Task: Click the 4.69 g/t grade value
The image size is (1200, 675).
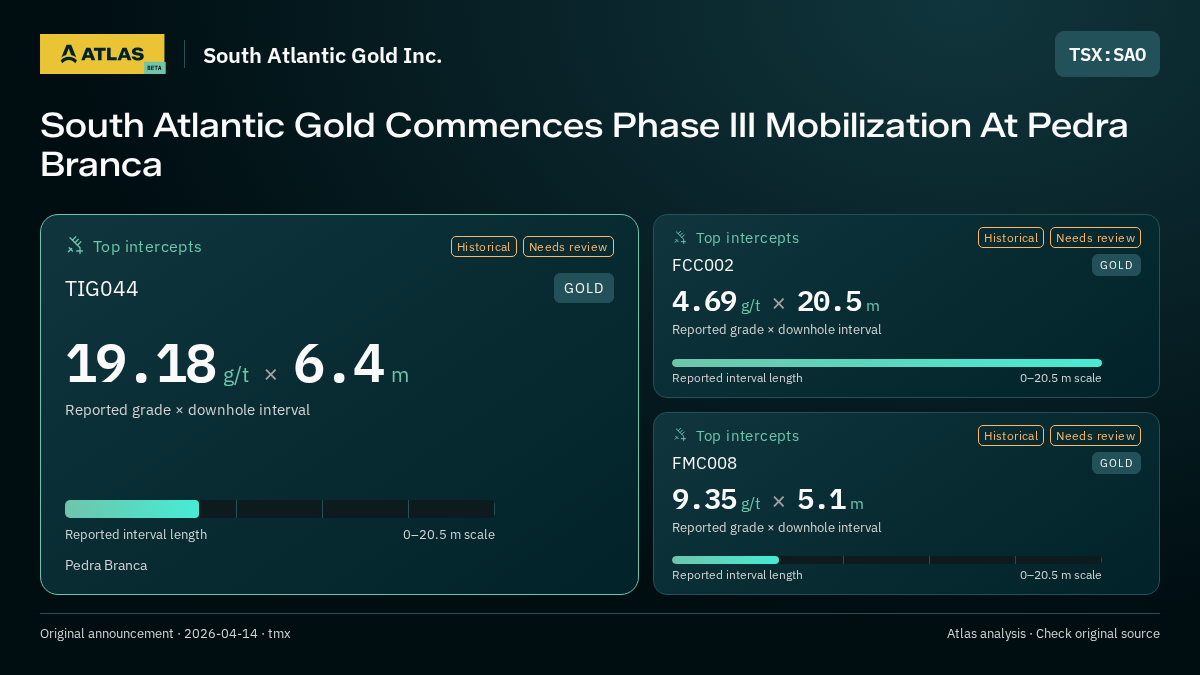Action: (x=716, y=302)
